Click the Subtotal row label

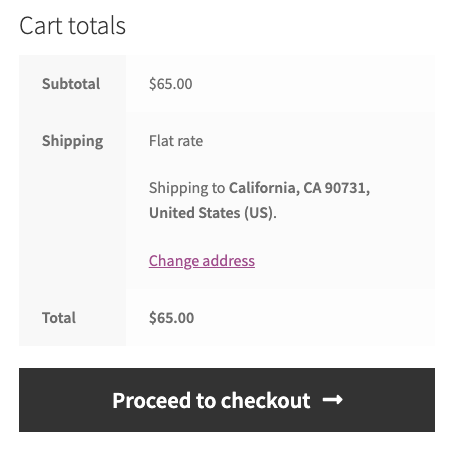[71, 83]
